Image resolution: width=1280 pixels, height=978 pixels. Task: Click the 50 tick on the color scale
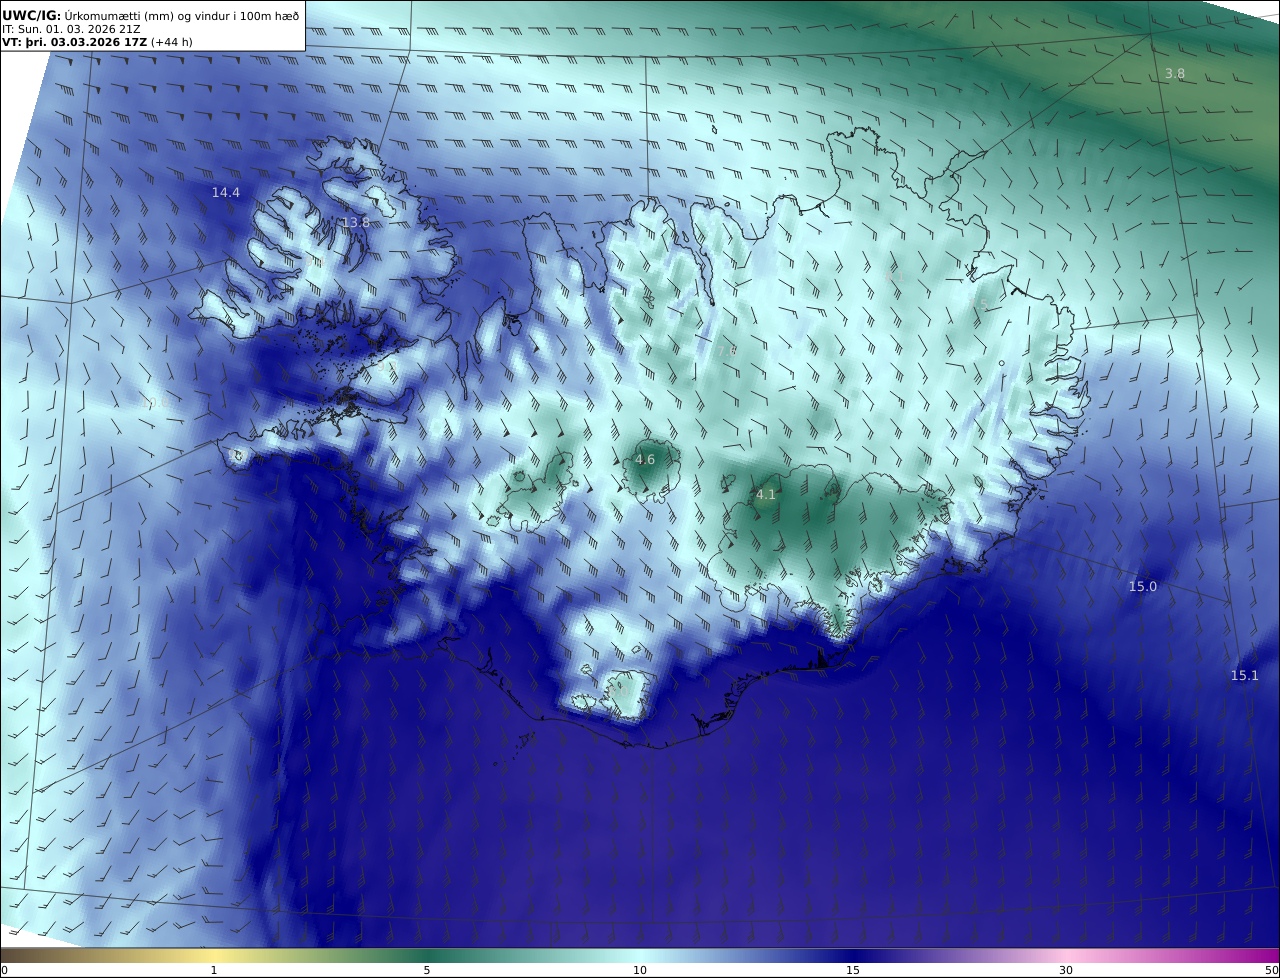coord(1271,970)
